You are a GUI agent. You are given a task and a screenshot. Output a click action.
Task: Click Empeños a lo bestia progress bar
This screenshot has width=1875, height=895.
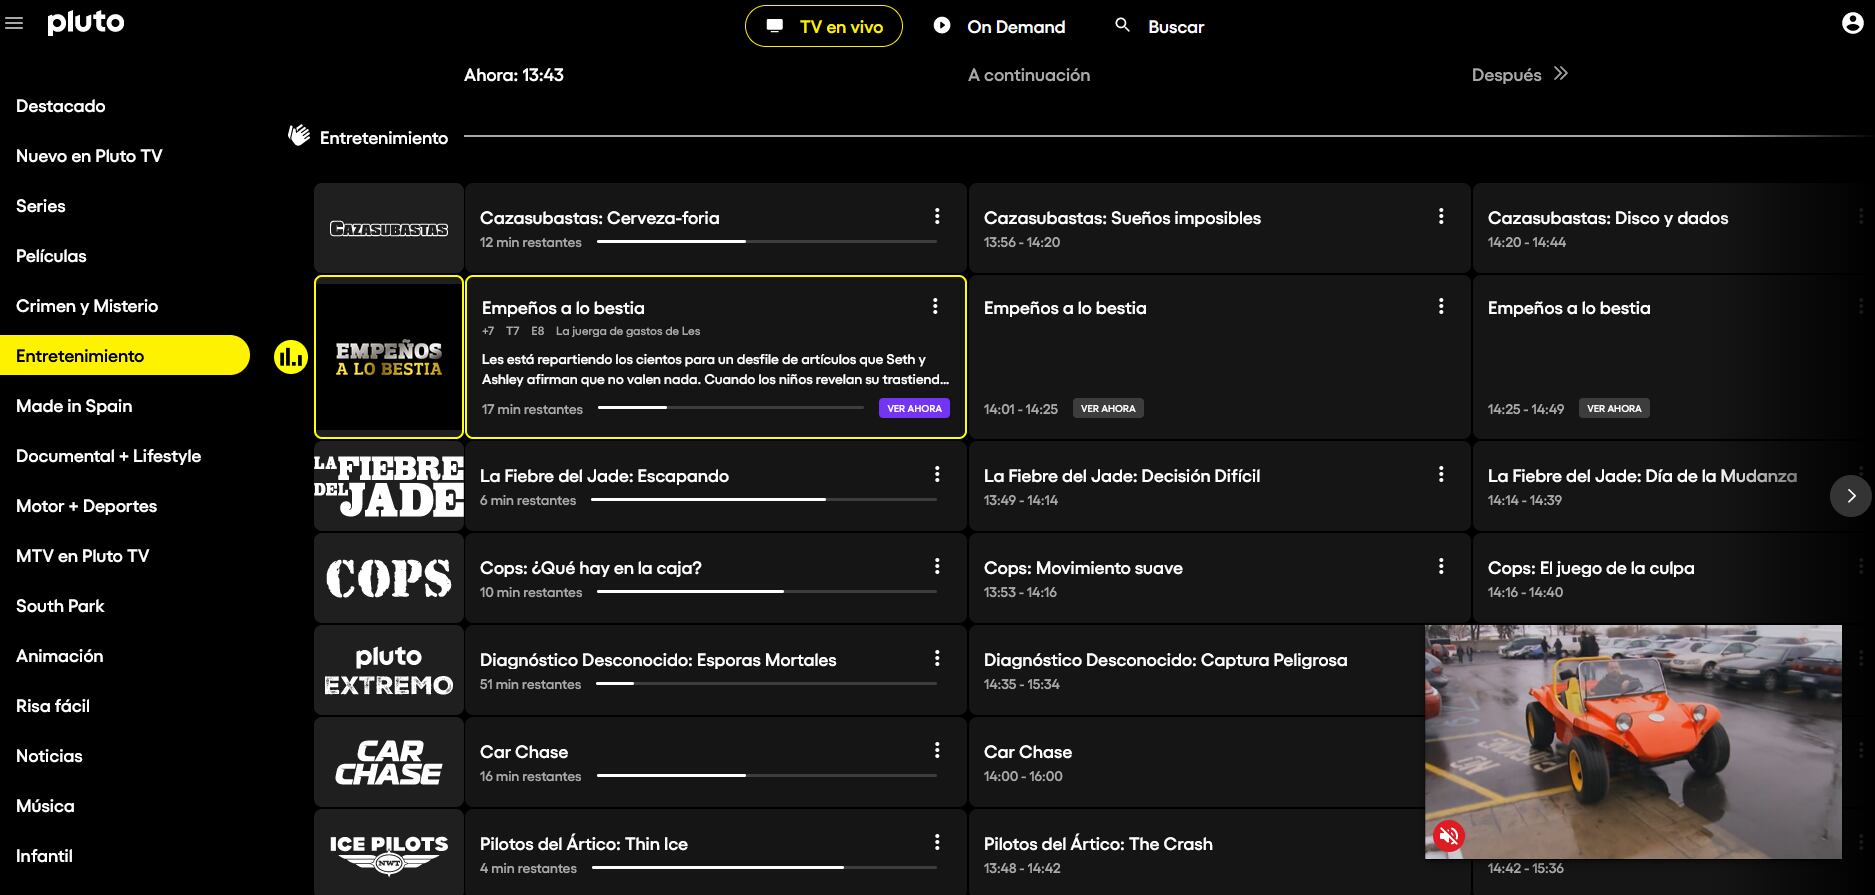click(731, 407)
